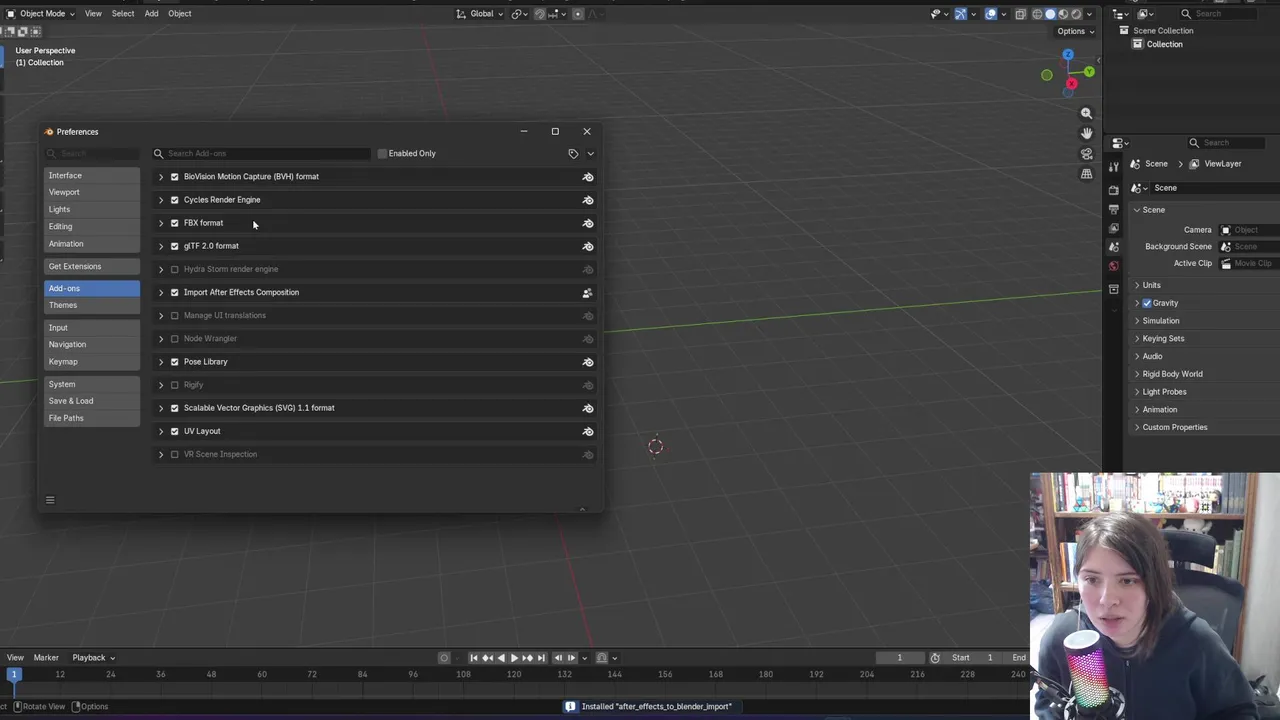
Task: Check the Enabled Only filter
Action: (x=382, y=154)
